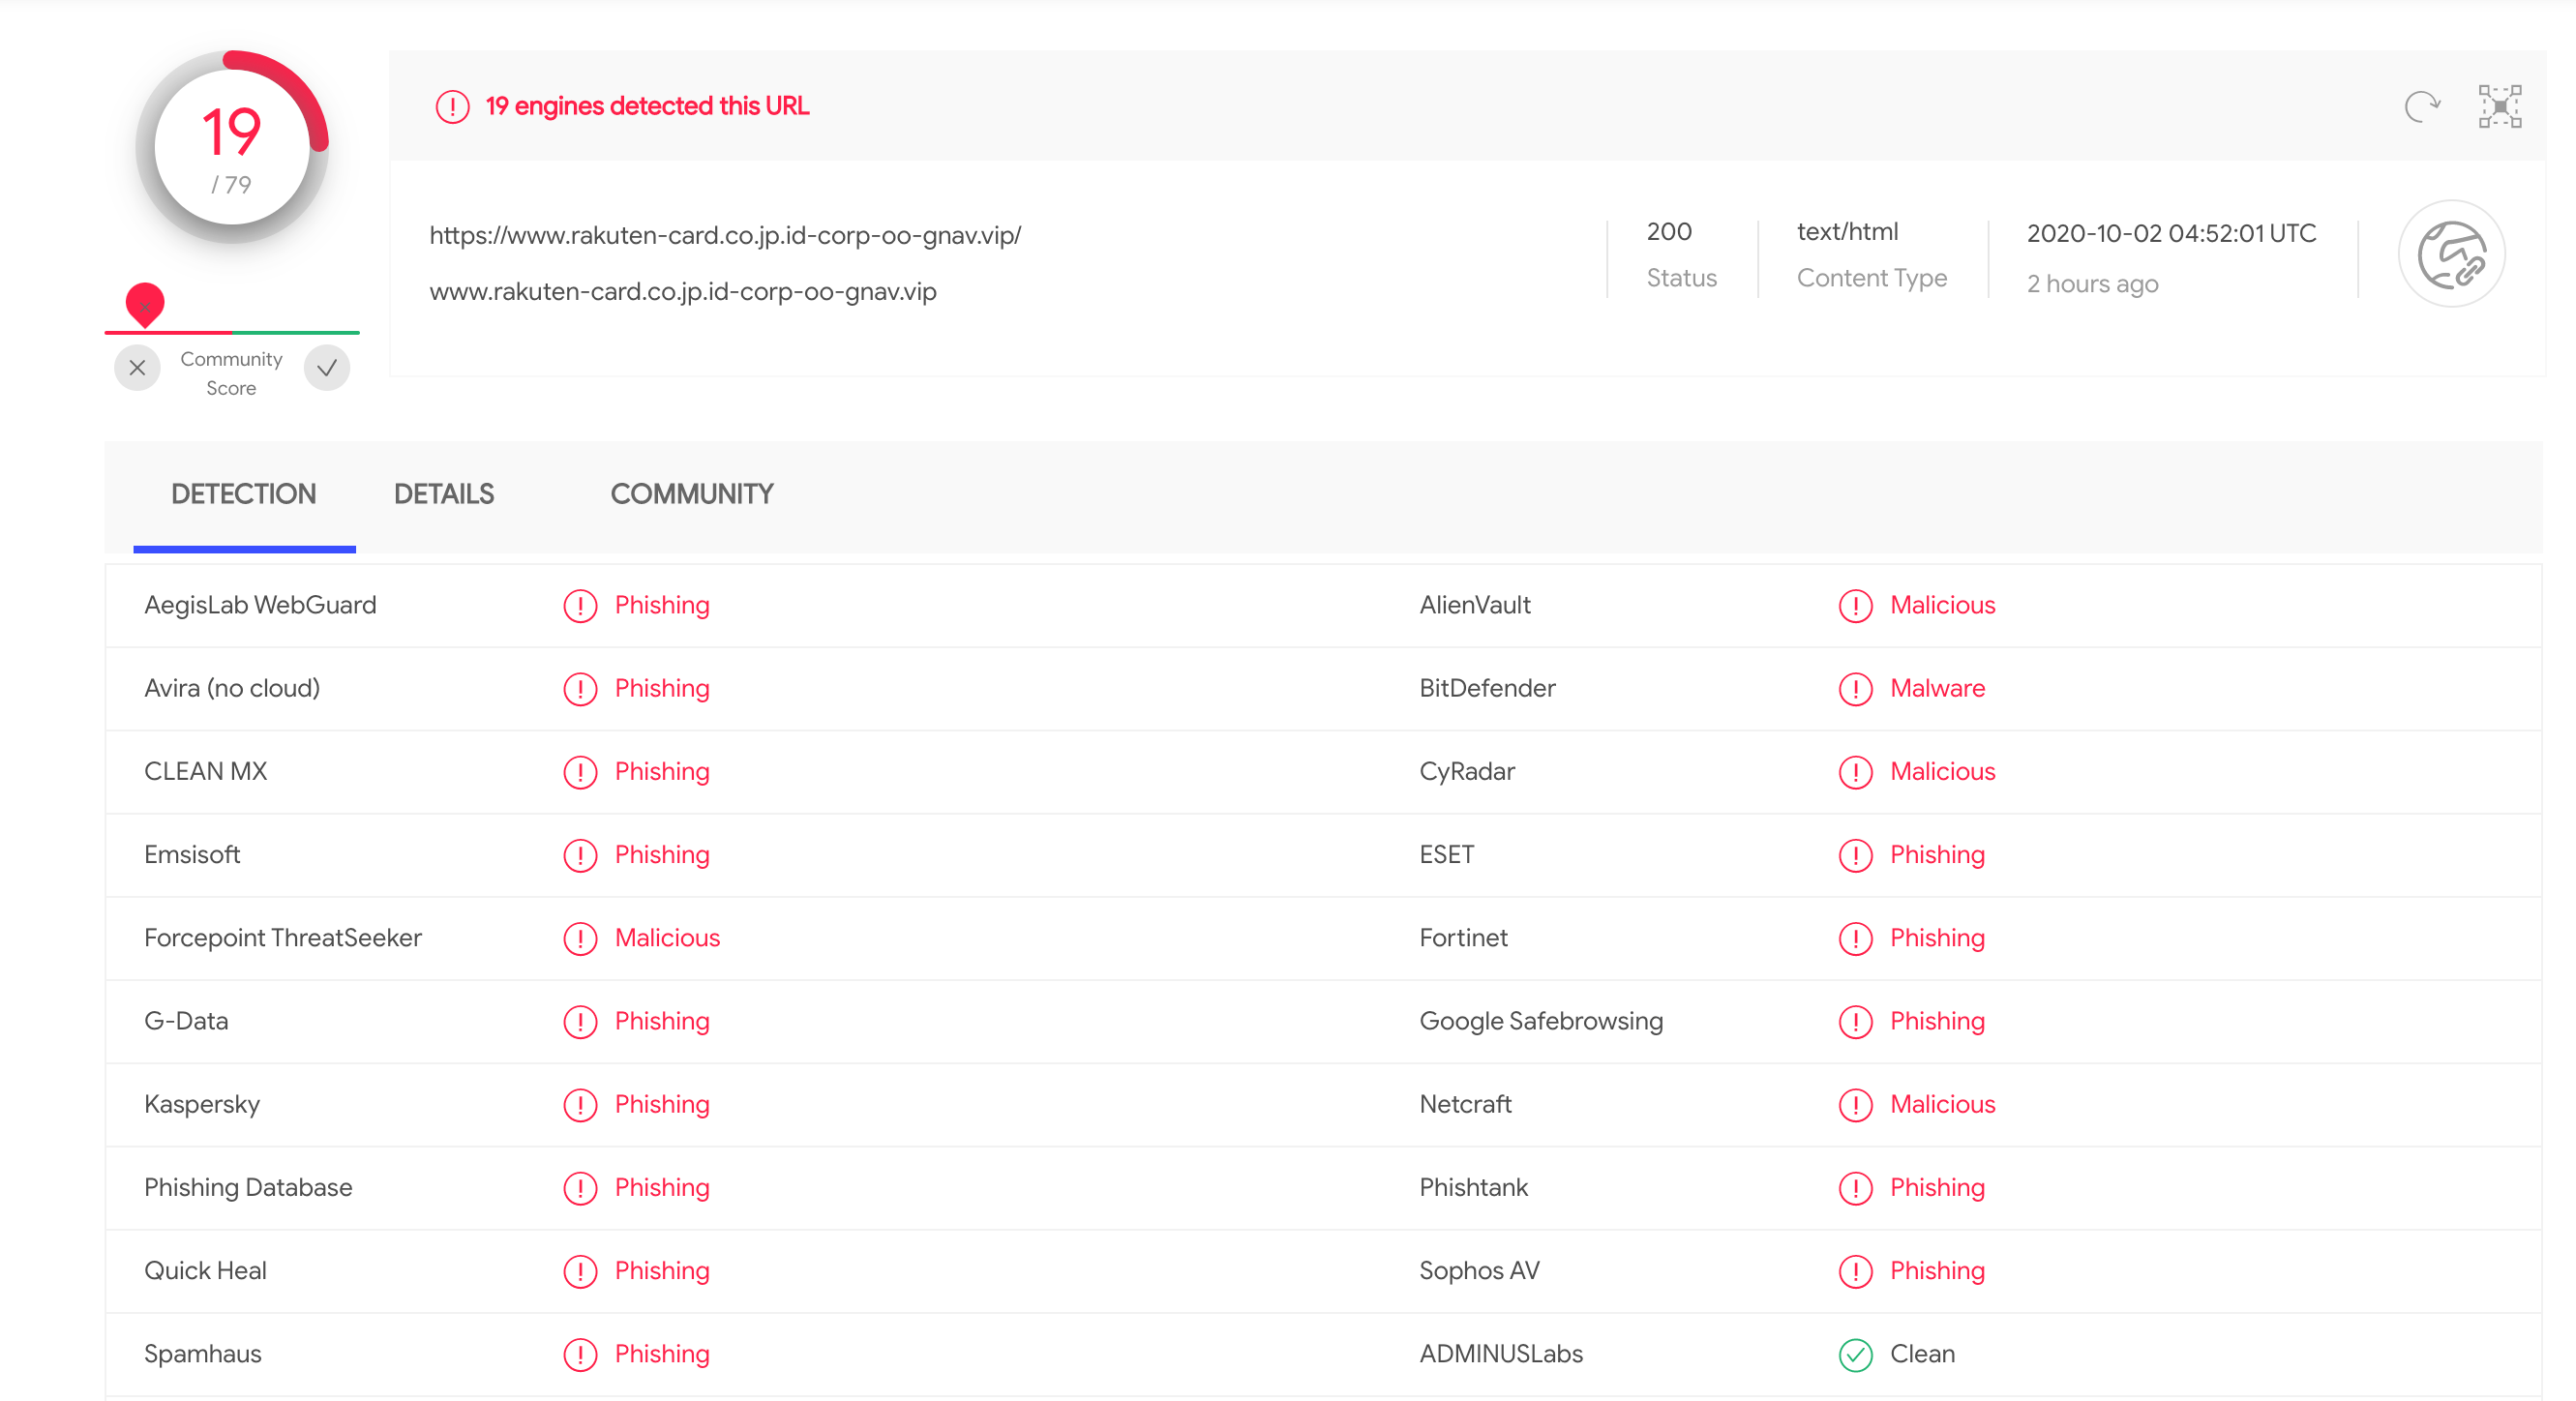The width and height of the screenshot is (2576, 1401).
Task: Click the Netcraft malicious warning icon
Action: point(1855,1104)
